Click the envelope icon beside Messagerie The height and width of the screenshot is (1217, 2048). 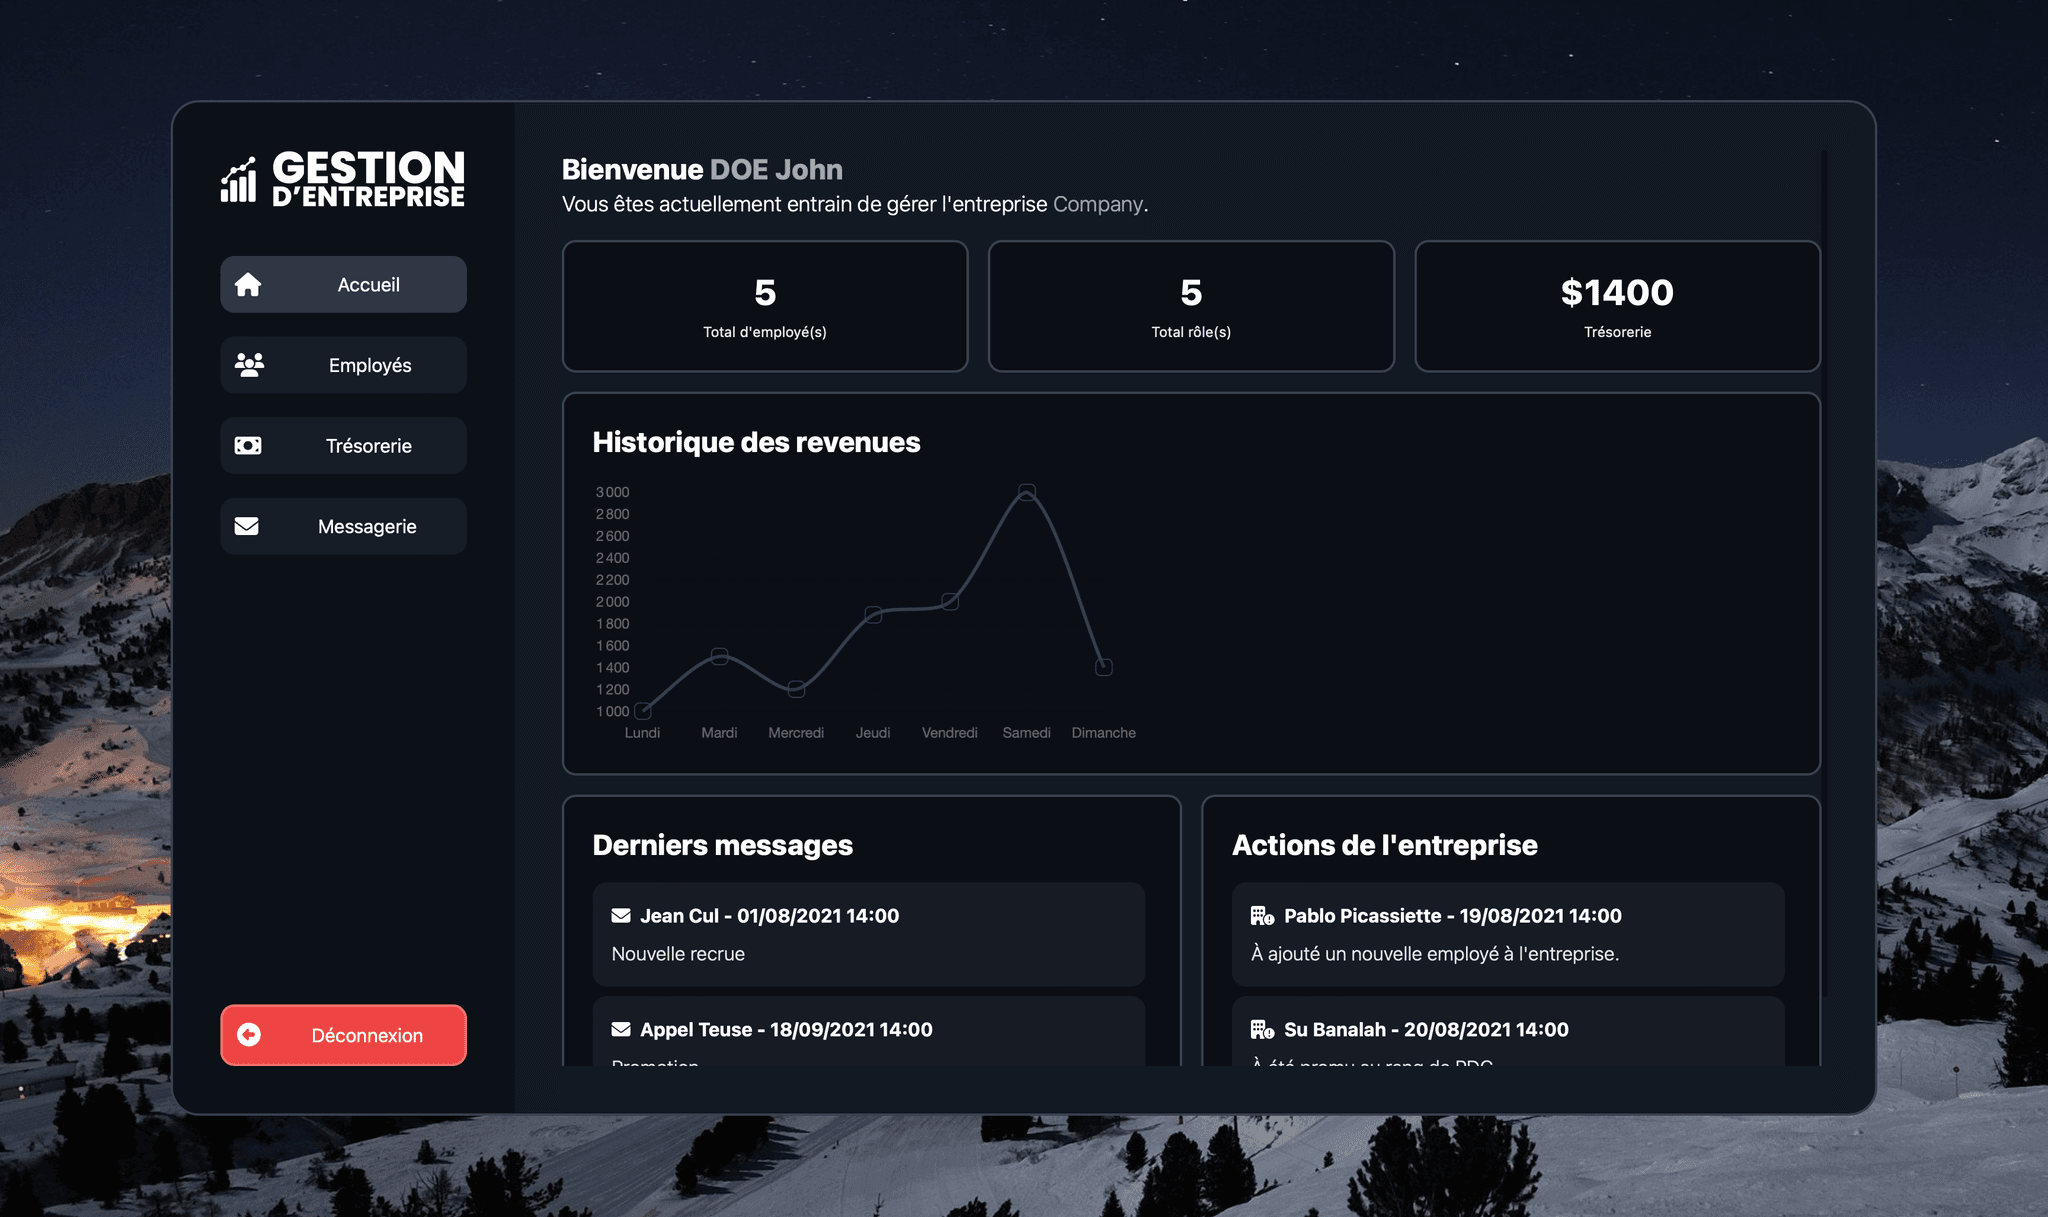coord(248,526)
